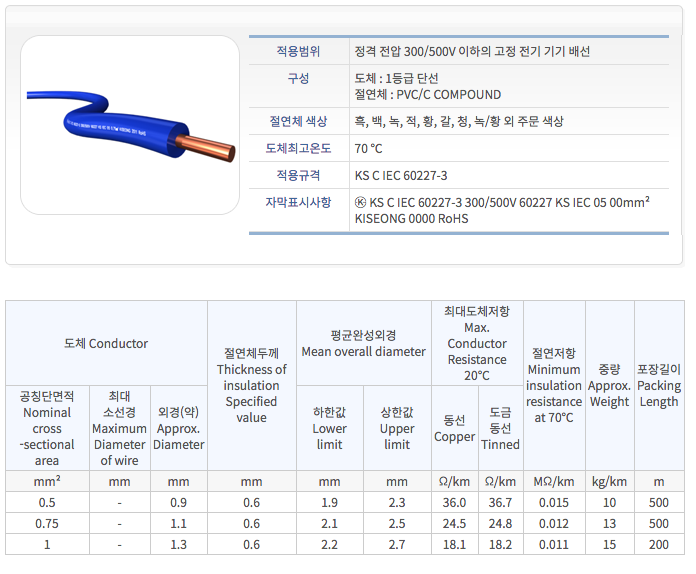The image size is (696, 574).
Task: Click the 1.9 lower limit cell
Action: [x=329, y=502]
